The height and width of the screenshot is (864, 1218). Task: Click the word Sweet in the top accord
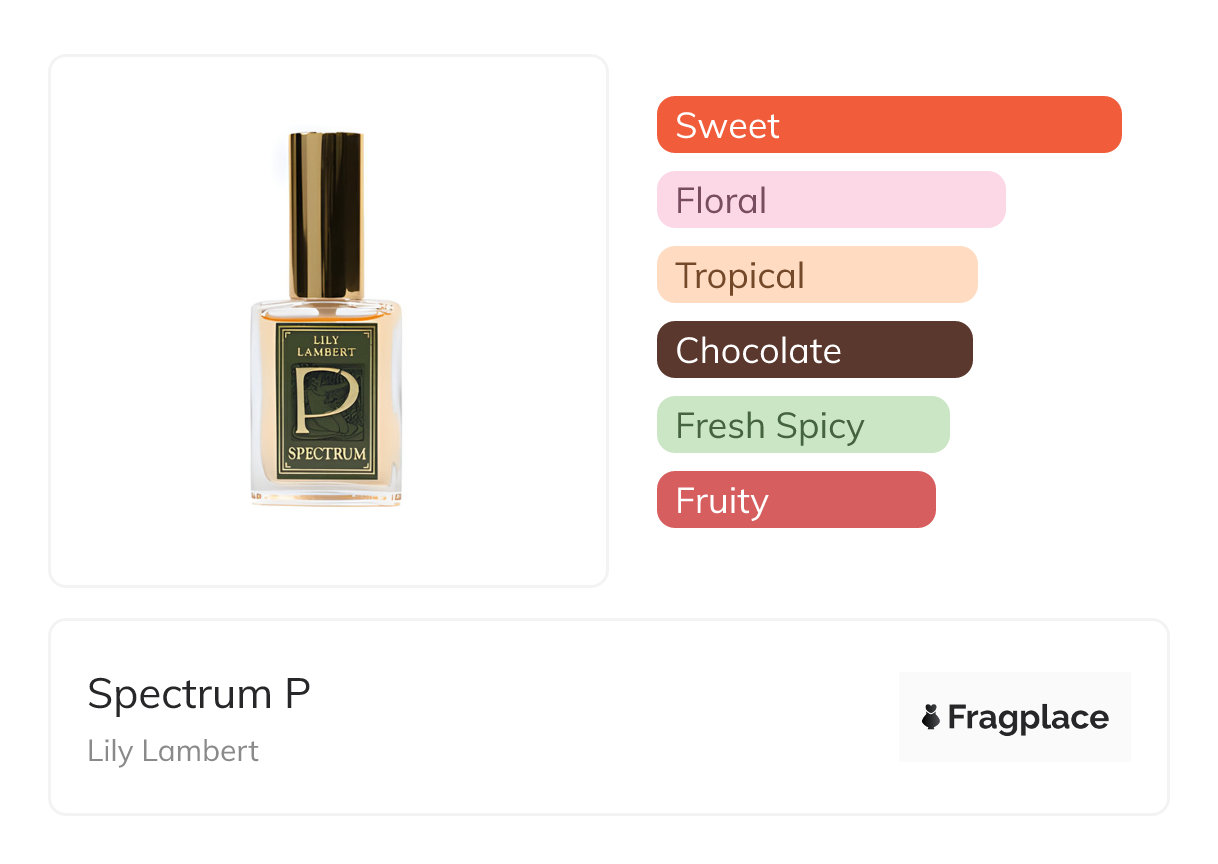(x=727, y=126)
